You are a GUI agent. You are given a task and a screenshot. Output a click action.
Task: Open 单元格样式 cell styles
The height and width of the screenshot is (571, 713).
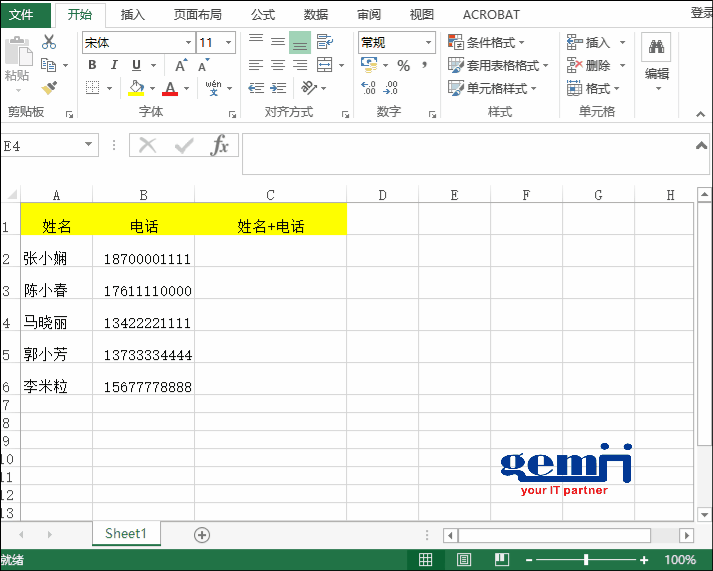click(492, 88)
